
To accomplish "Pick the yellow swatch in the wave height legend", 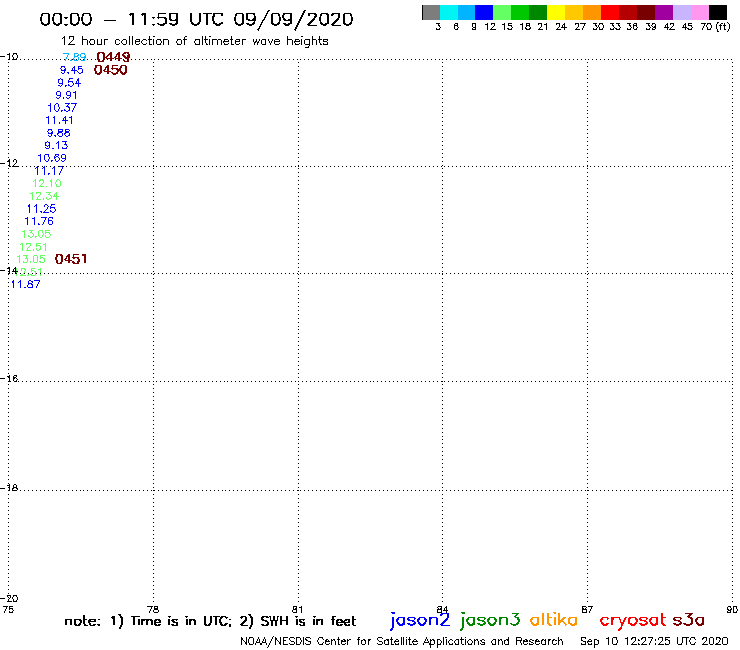I will coord(556,12).
